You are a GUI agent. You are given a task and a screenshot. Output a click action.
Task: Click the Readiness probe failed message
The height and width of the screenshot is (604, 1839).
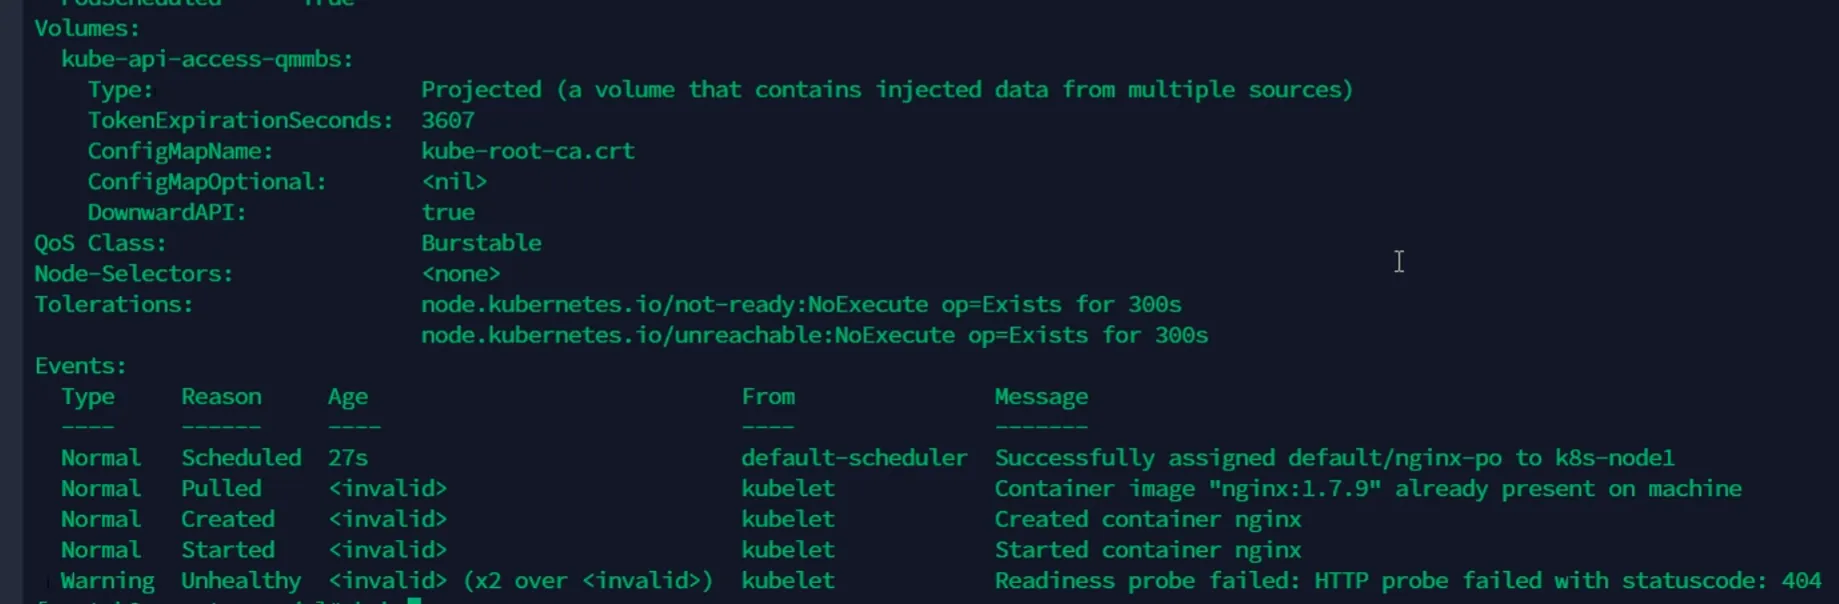point(1406,581)
